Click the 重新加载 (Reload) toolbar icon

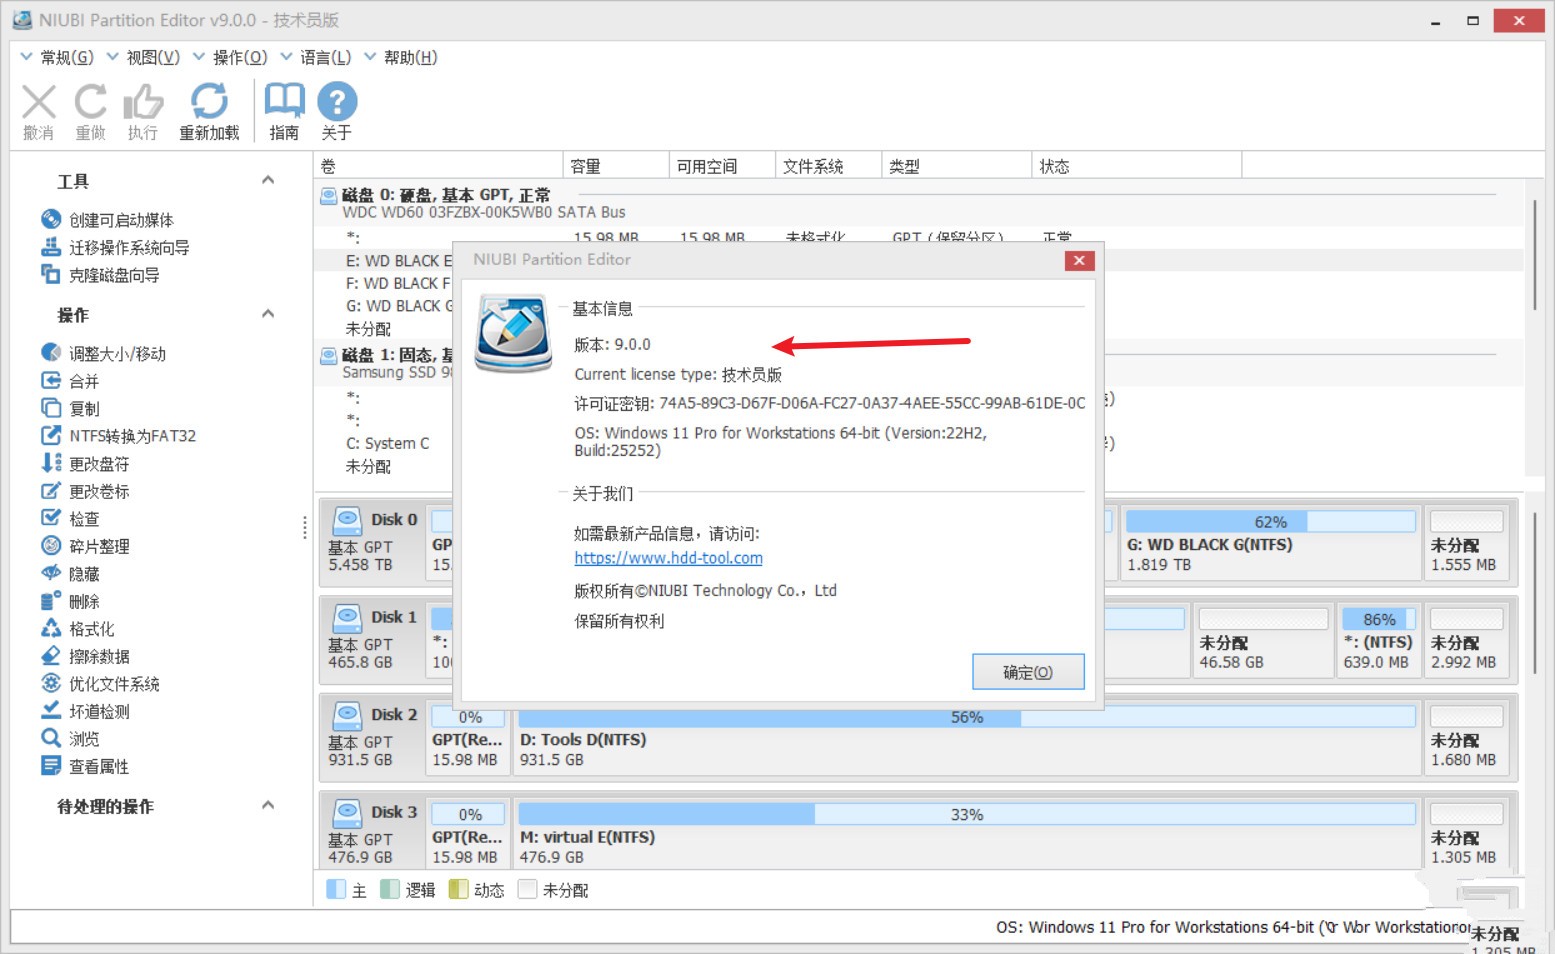(x=209, y=102)
